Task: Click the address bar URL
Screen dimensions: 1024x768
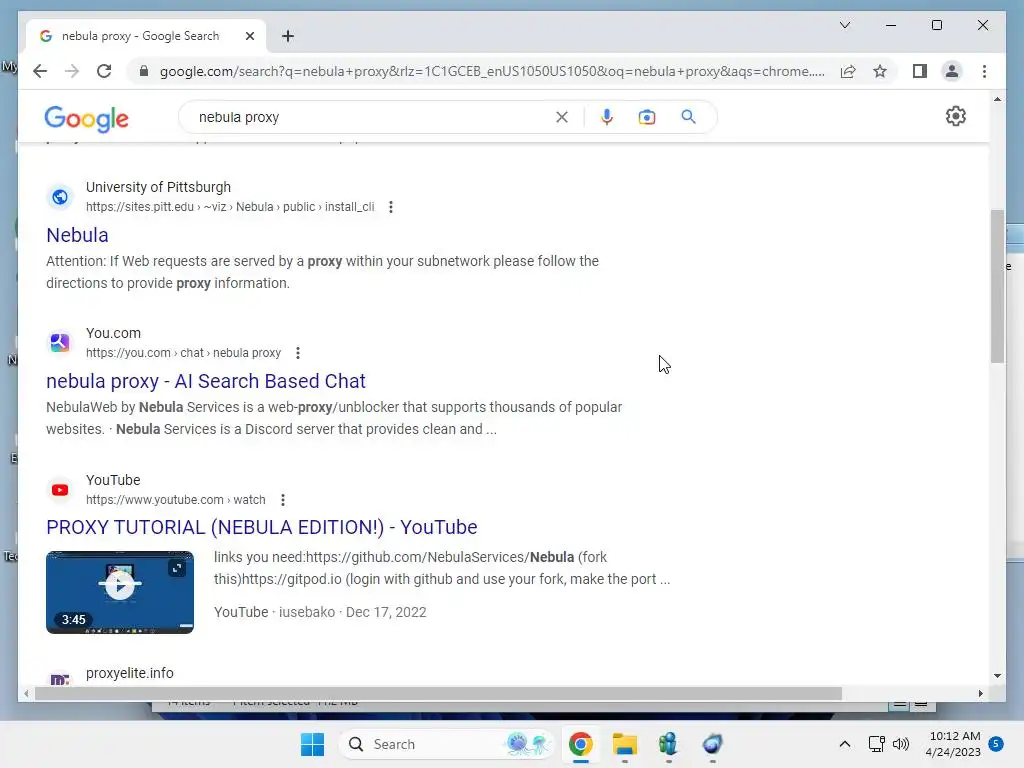Action: (x=492, y=71)
